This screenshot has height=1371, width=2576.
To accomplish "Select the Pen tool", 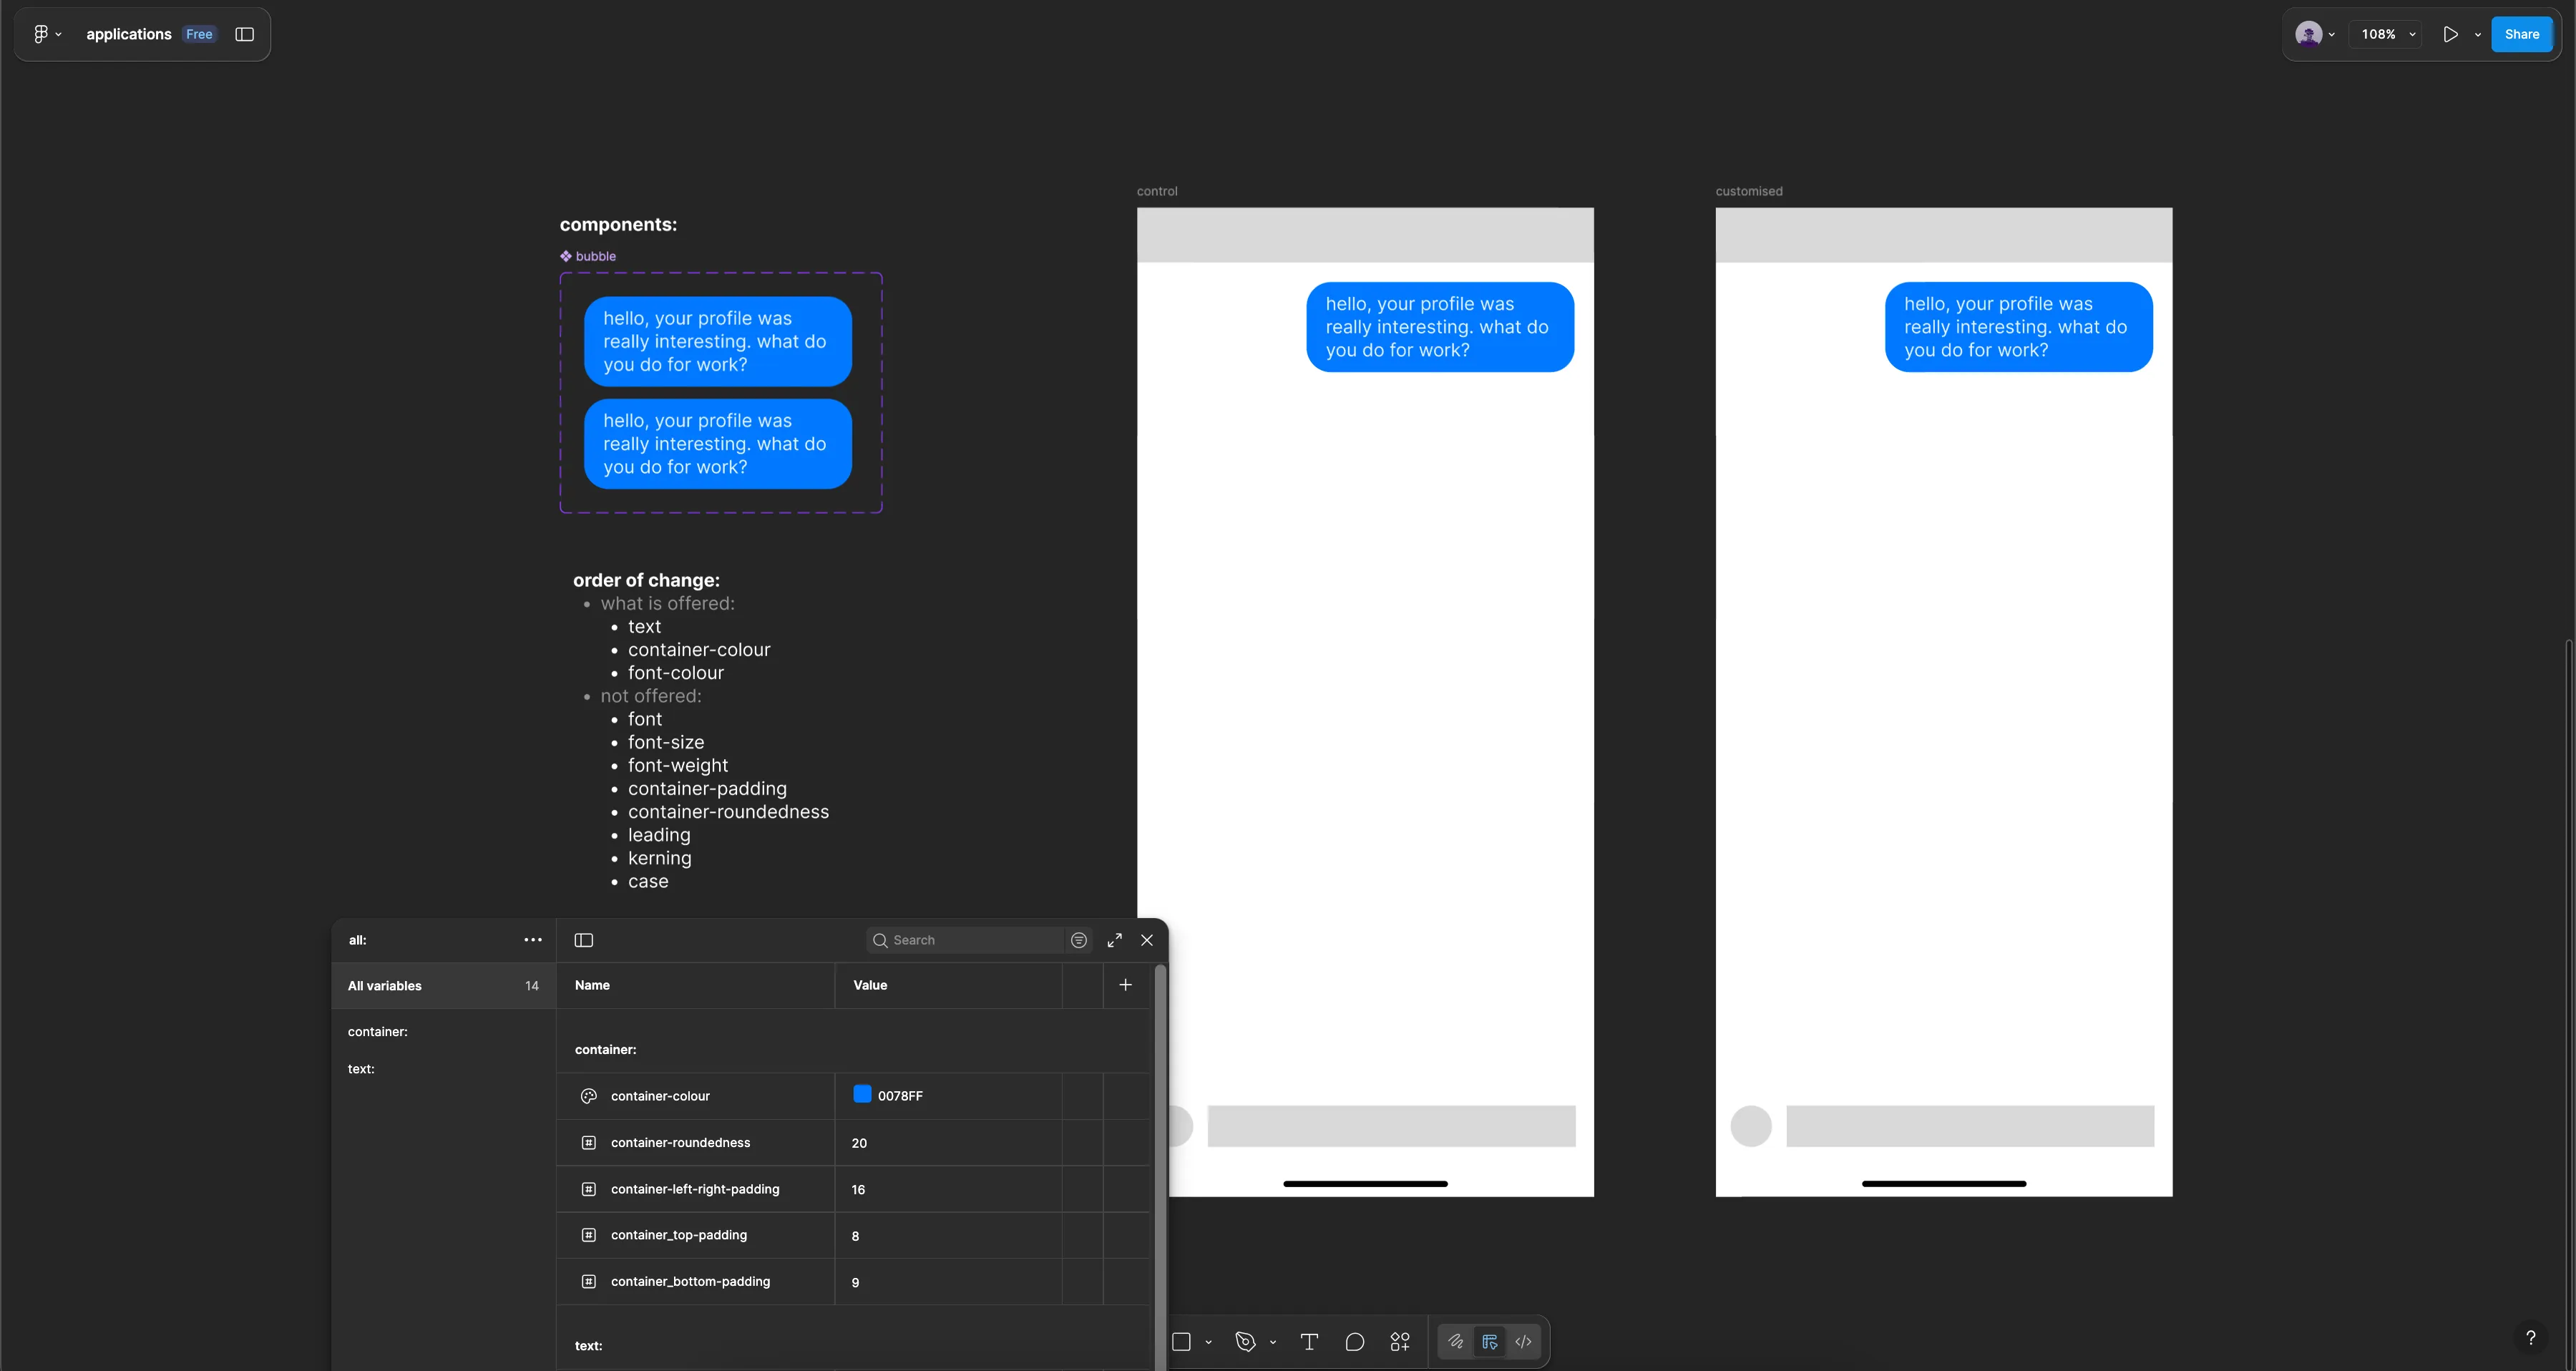I will [1245, 1342].
